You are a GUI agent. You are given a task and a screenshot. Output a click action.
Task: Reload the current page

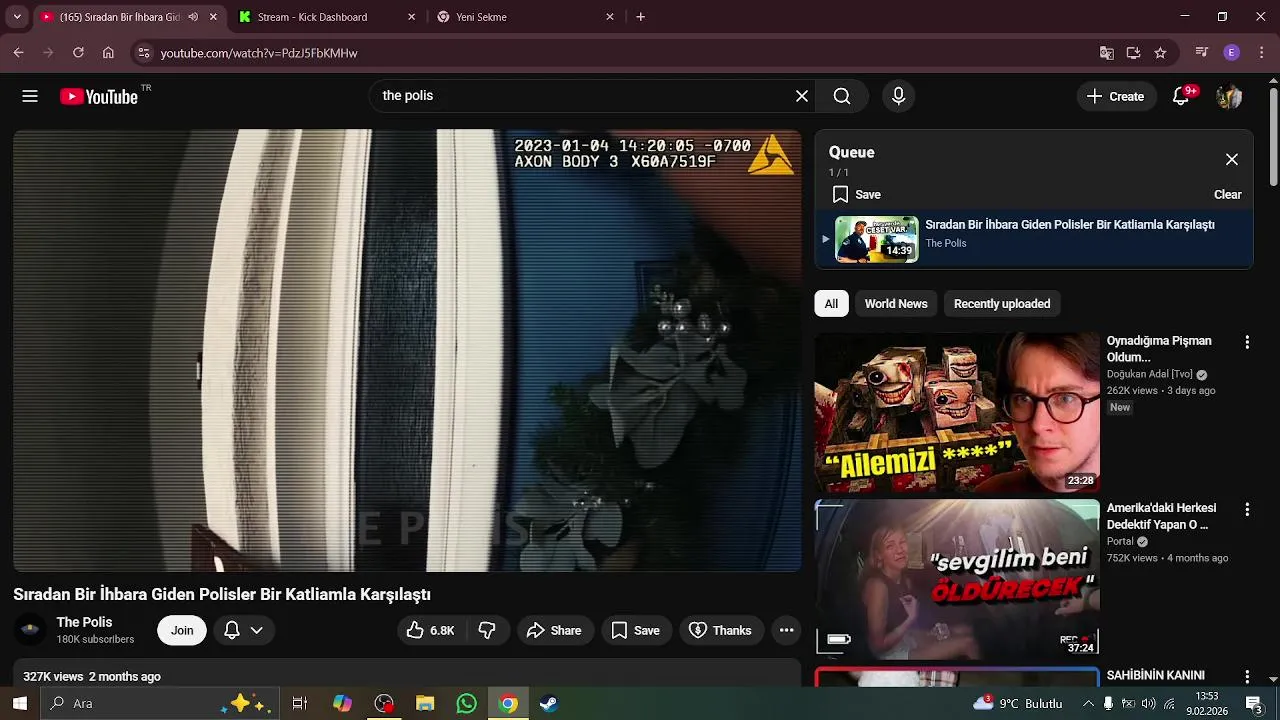(78, 53)
